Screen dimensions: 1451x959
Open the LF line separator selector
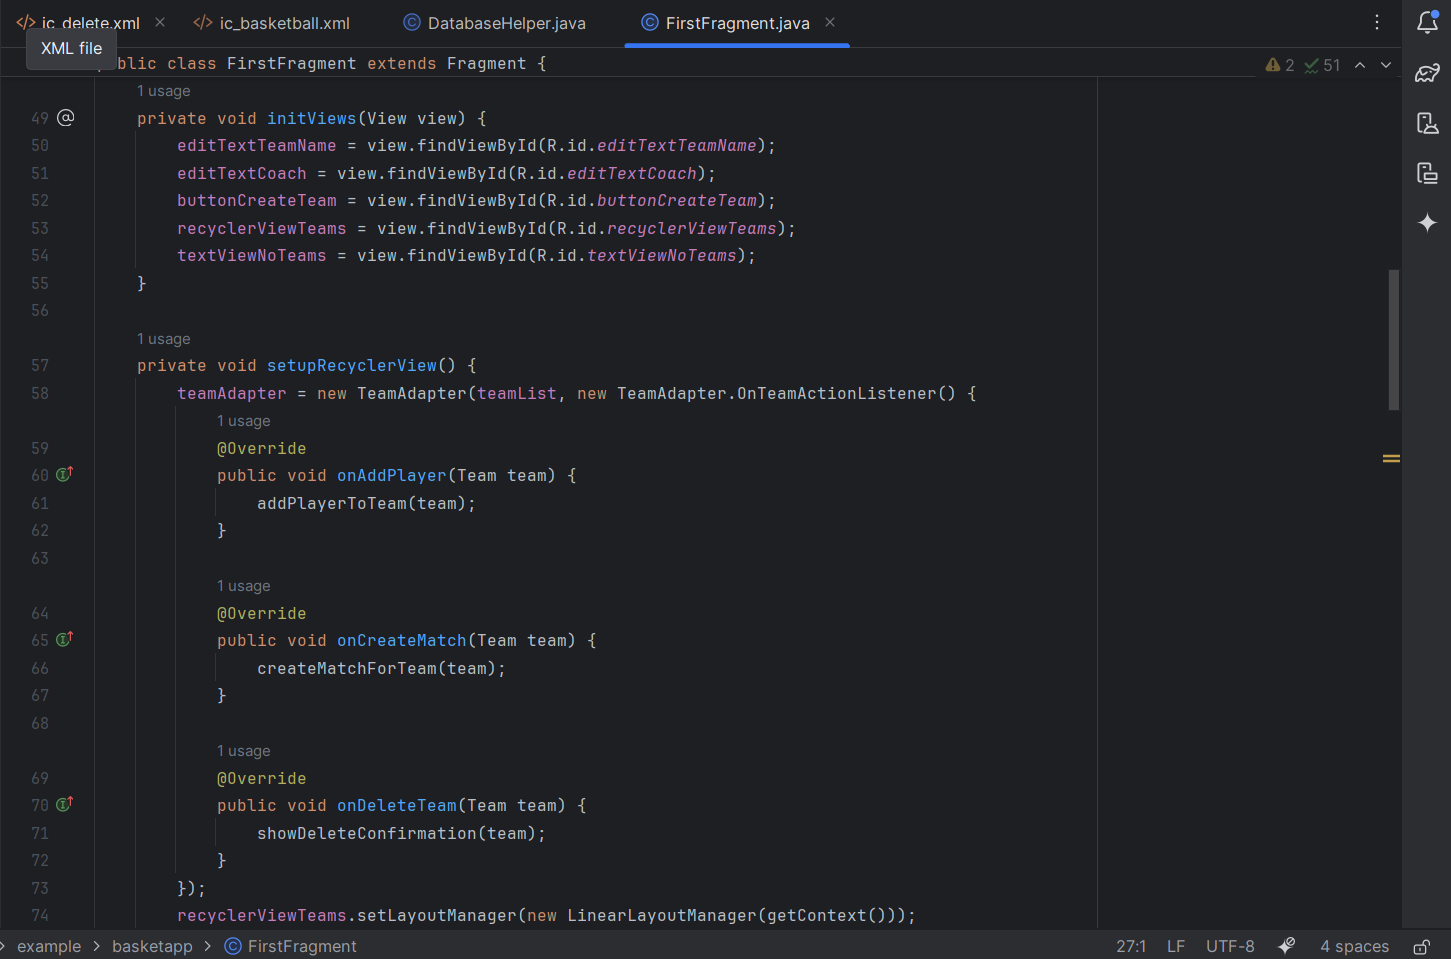[1176, 946]
